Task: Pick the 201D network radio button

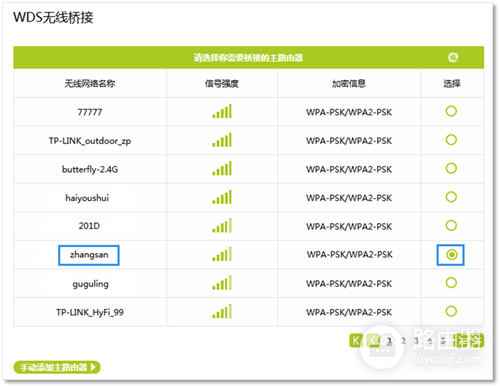Action: point(451,226)
